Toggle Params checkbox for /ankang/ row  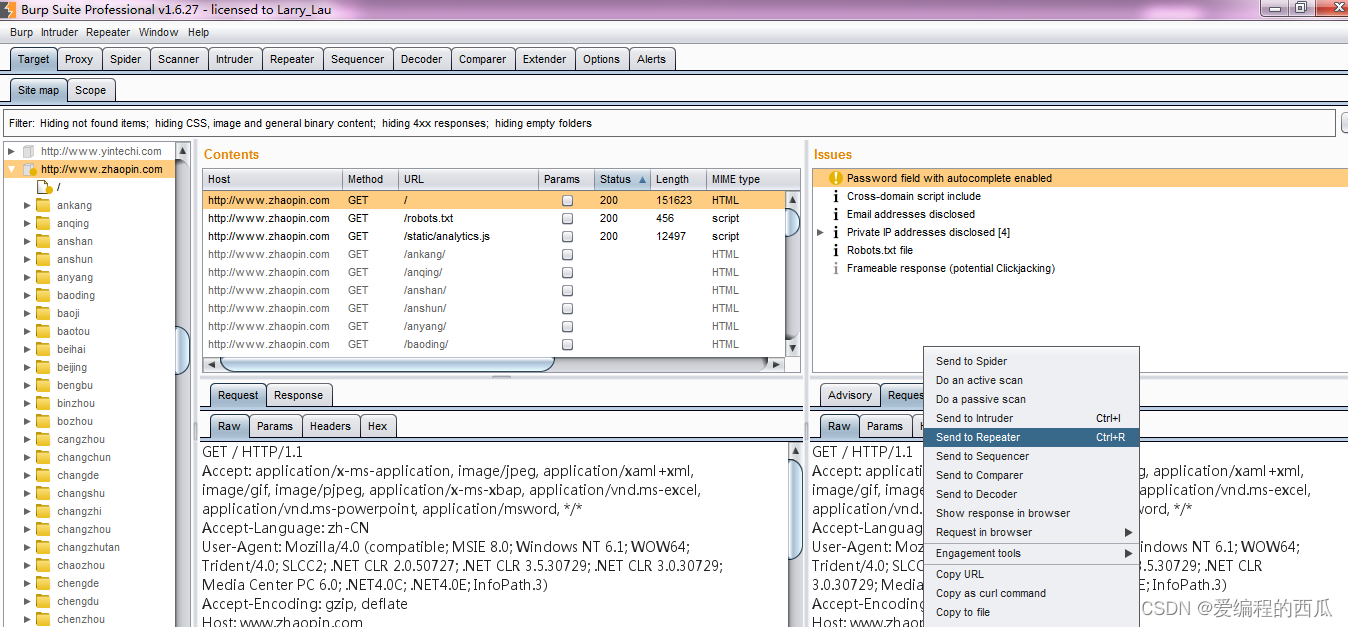567,255
